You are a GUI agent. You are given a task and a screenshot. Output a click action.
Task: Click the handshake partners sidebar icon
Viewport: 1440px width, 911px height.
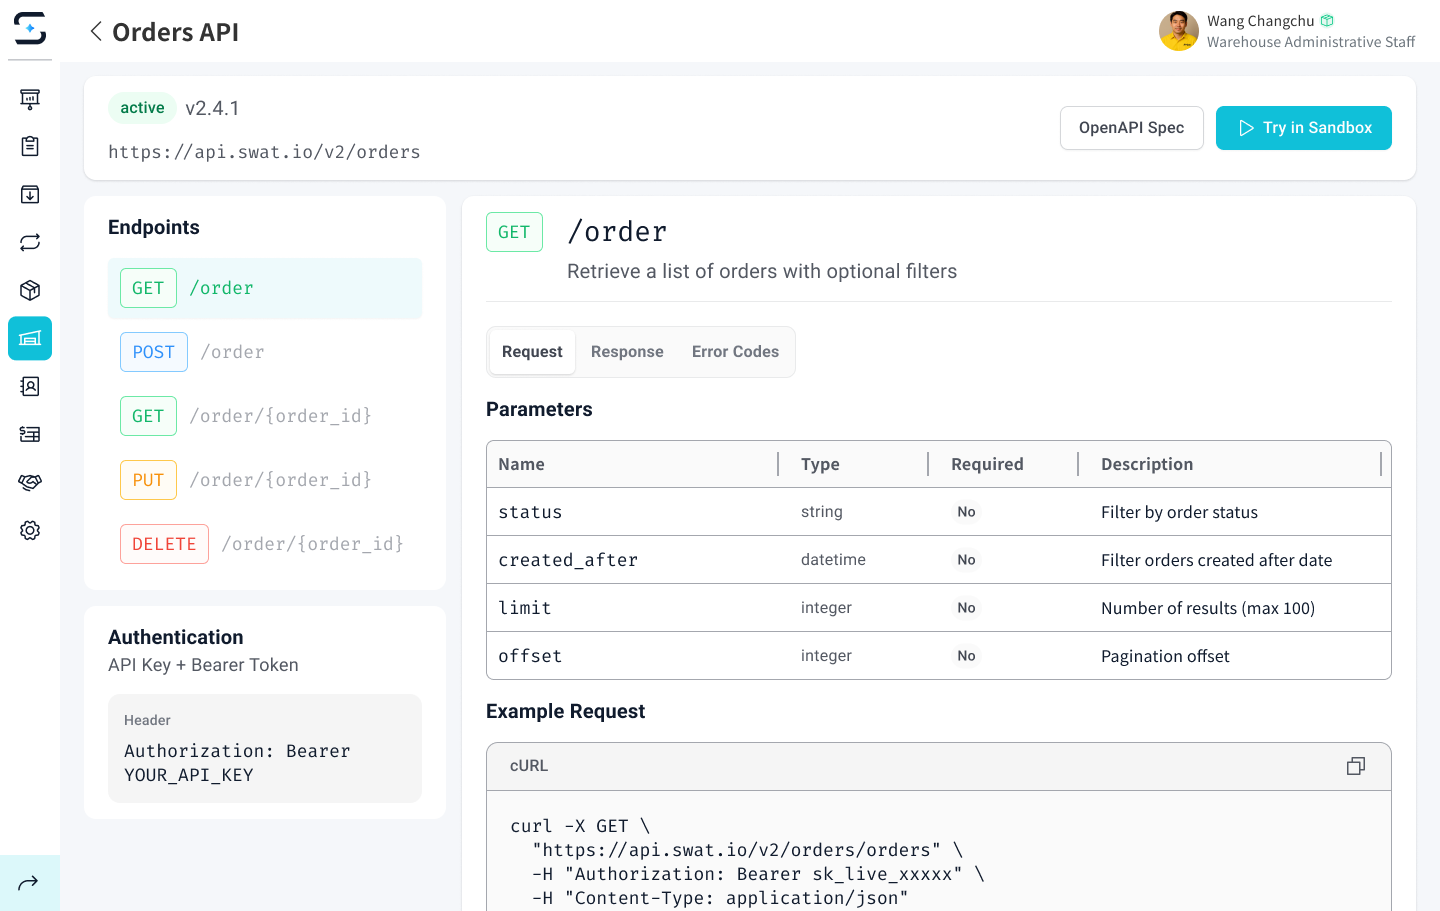point(30,482)
